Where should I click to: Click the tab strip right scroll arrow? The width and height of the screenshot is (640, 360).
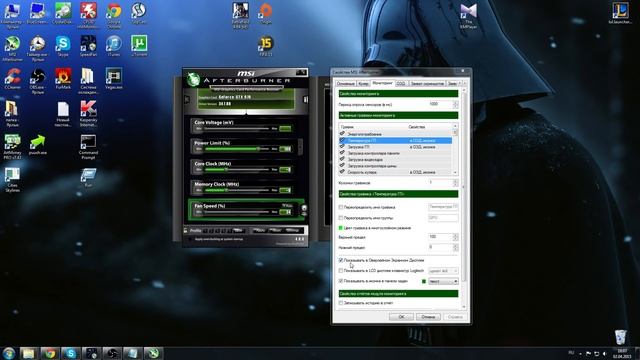tap(464, 83)
